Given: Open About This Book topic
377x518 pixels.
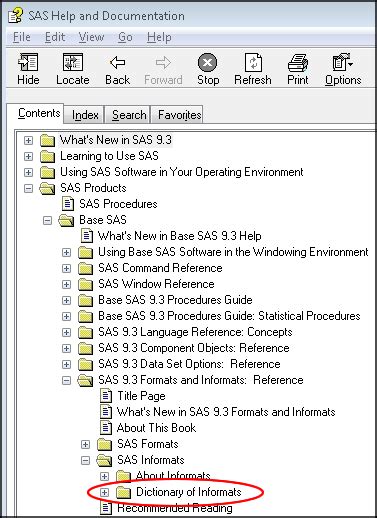Looking at the screenshot, I should tap(156, 428).
